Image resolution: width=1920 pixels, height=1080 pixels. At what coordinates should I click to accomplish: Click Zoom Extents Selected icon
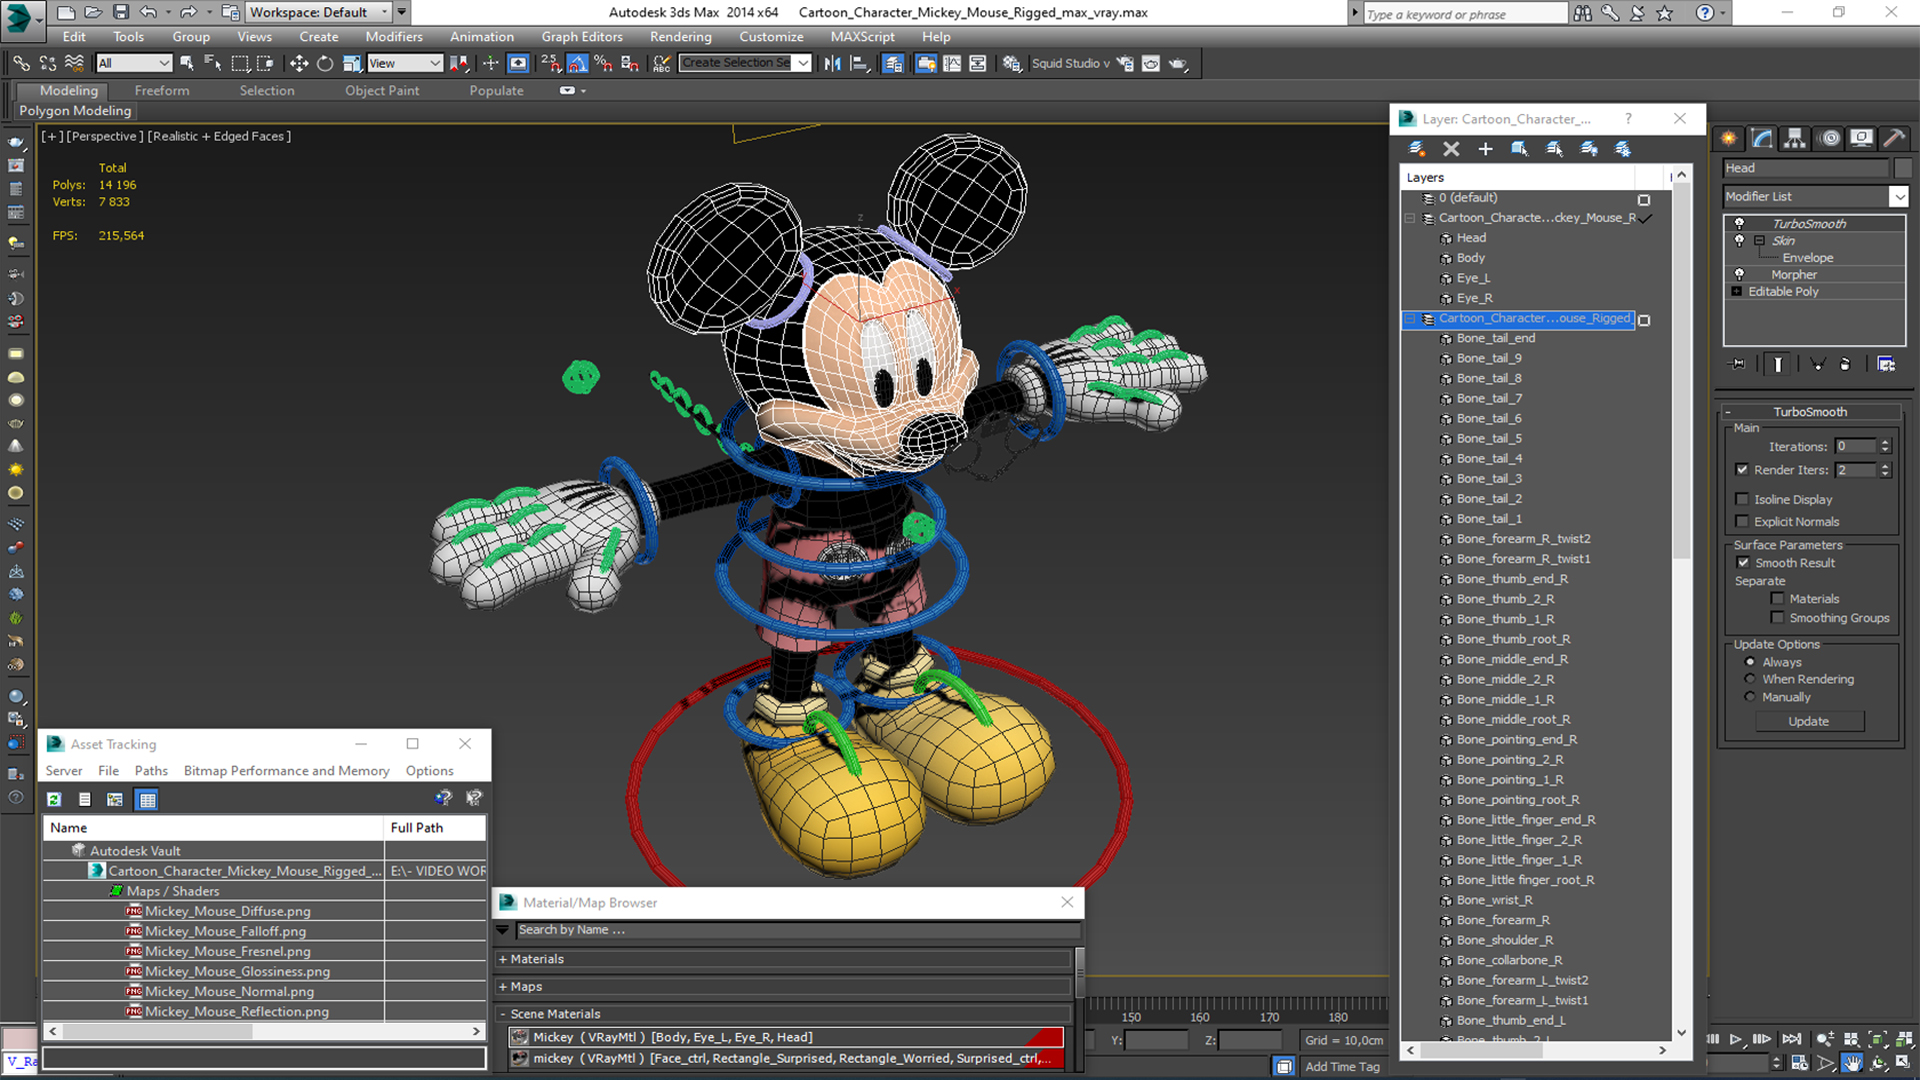[x=1878, y=1040]
